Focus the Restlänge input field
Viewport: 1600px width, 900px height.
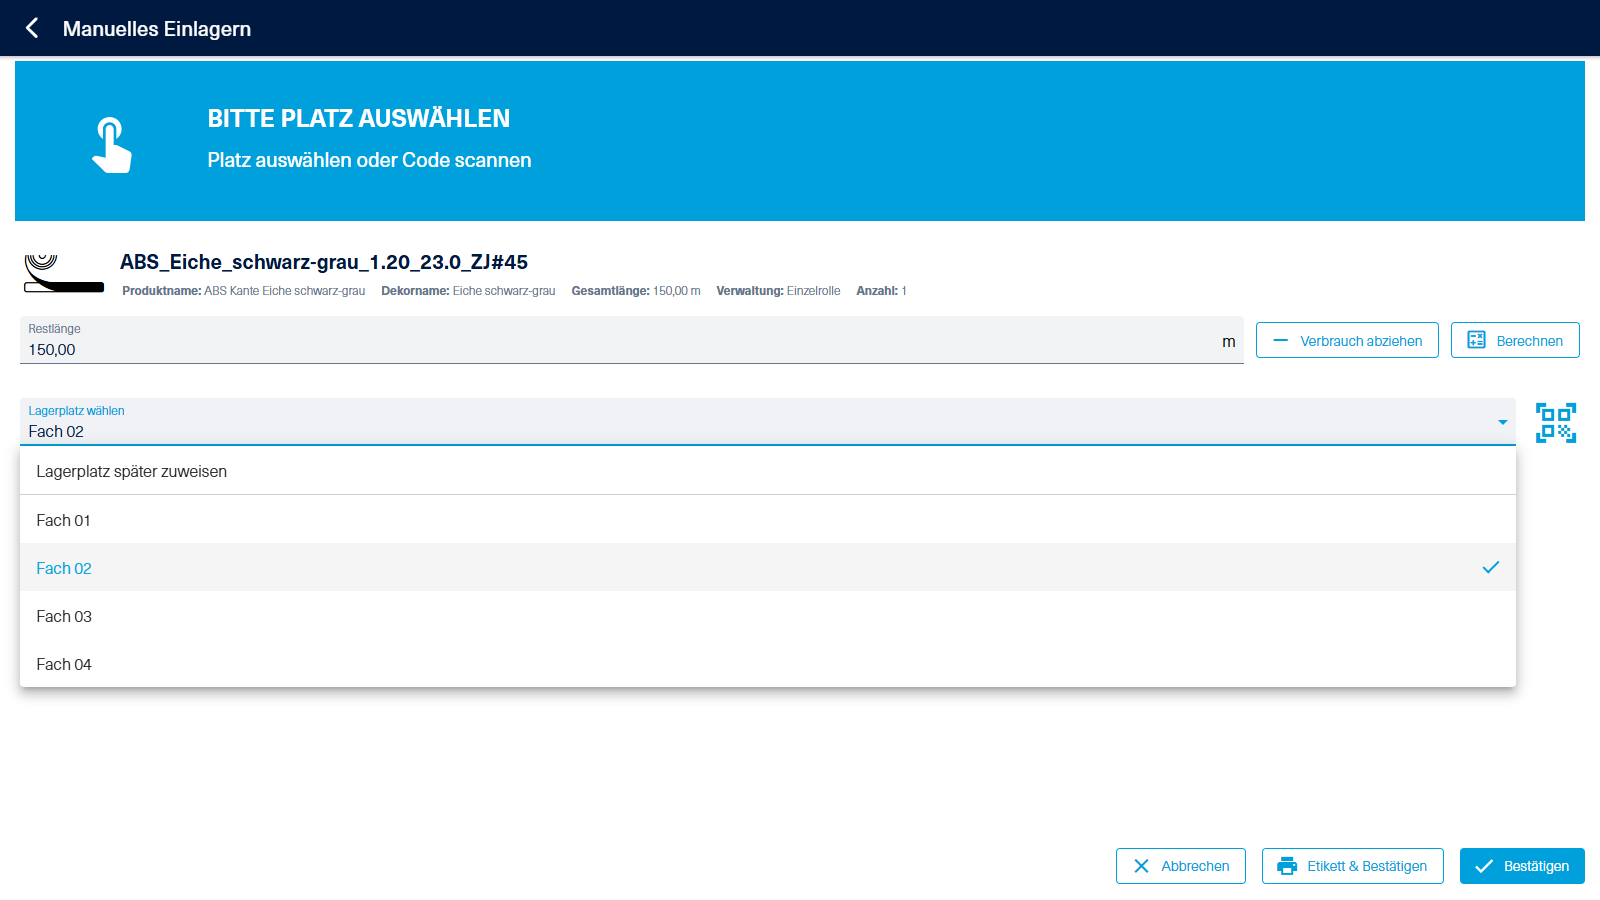pos(632,340)
